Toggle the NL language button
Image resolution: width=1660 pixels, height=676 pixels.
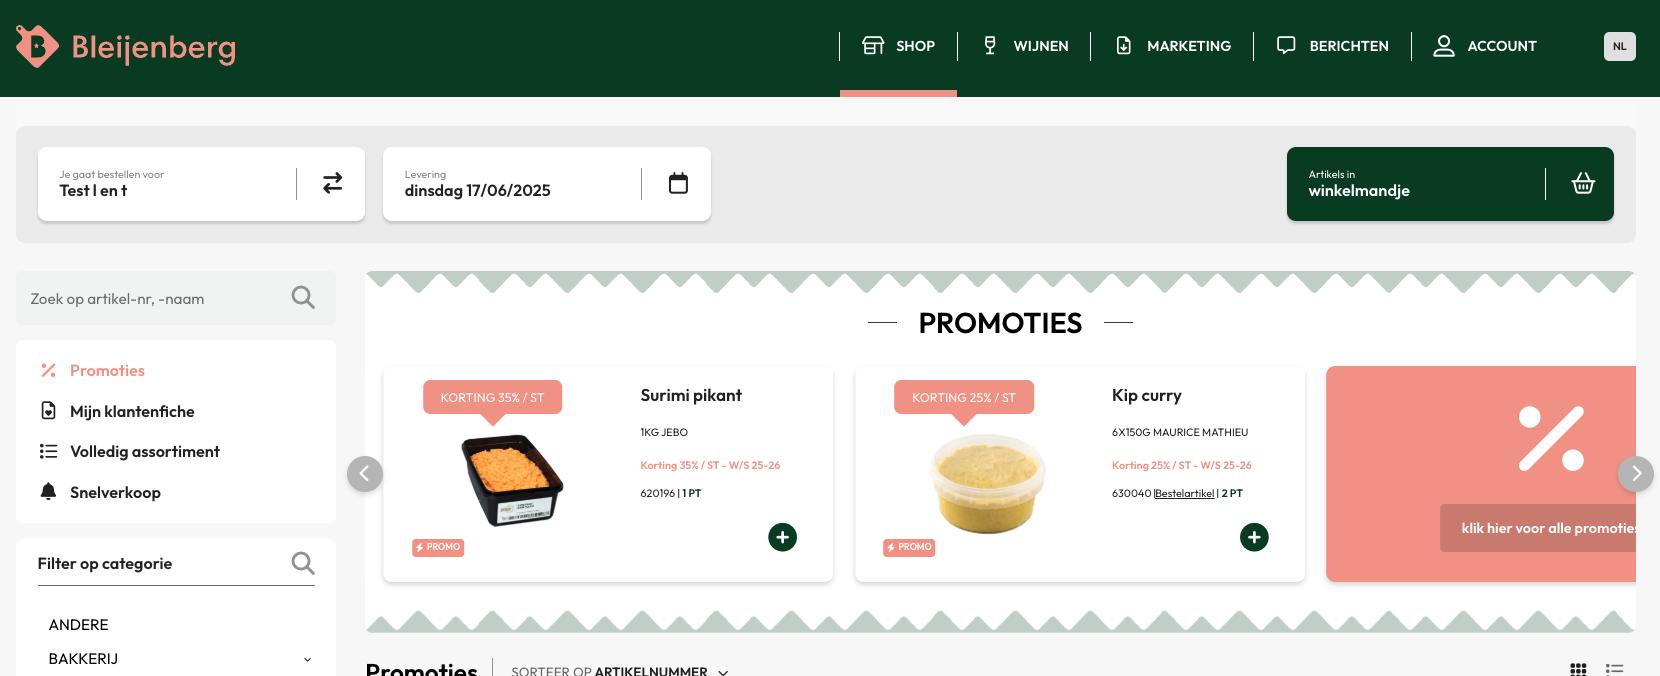click(1620, 46)
